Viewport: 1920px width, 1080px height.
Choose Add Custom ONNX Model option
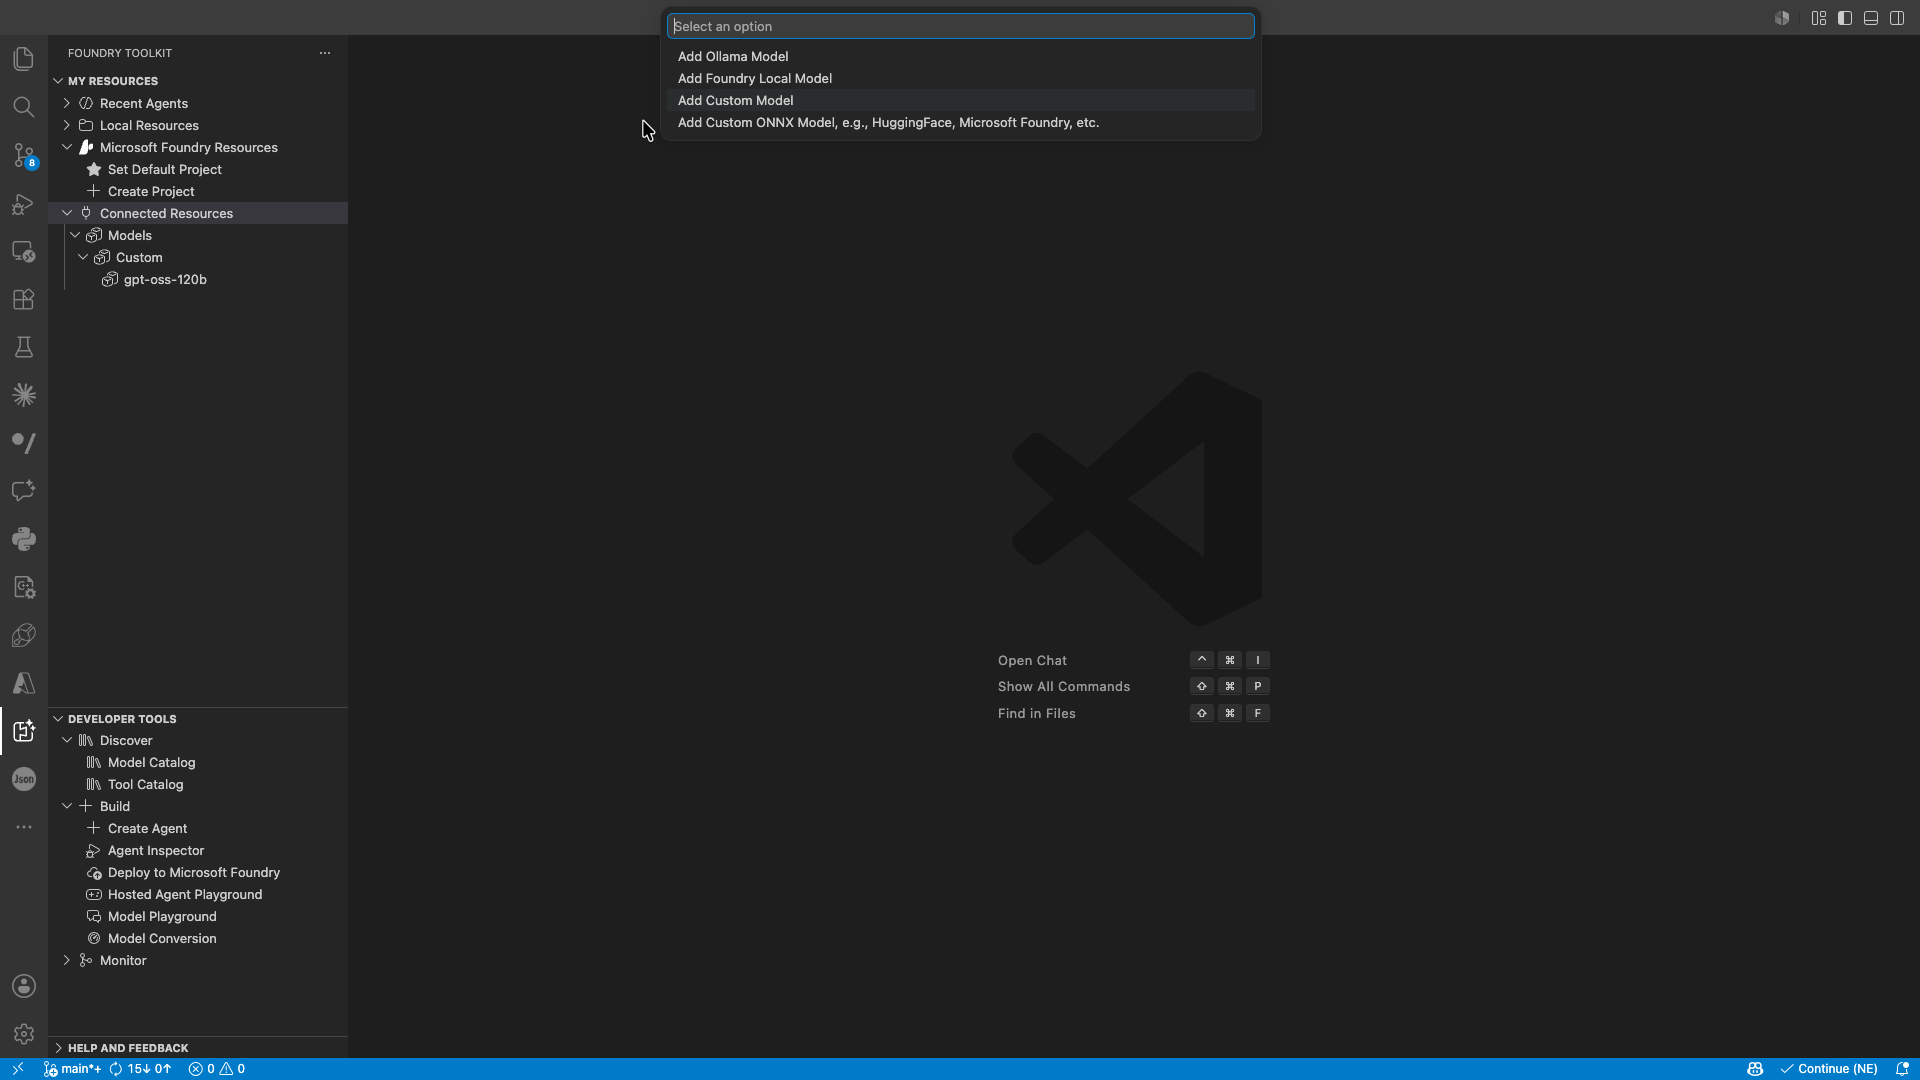[960, 122]
